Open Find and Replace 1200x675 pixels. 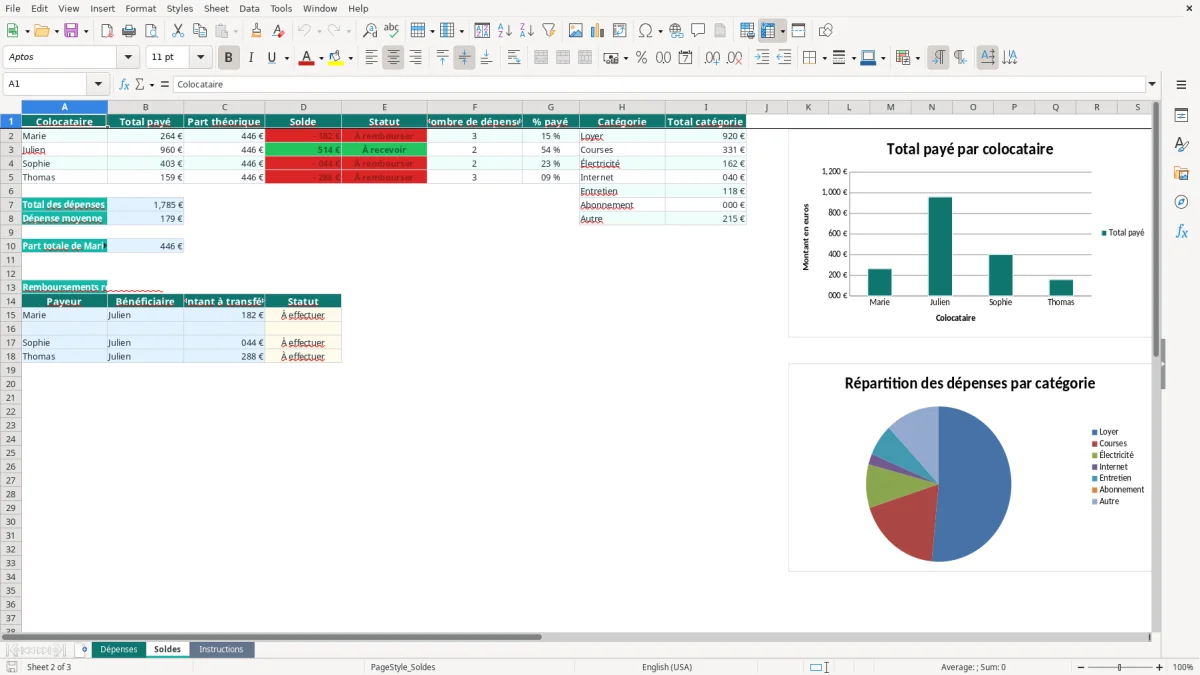click(x=370, y=31)
